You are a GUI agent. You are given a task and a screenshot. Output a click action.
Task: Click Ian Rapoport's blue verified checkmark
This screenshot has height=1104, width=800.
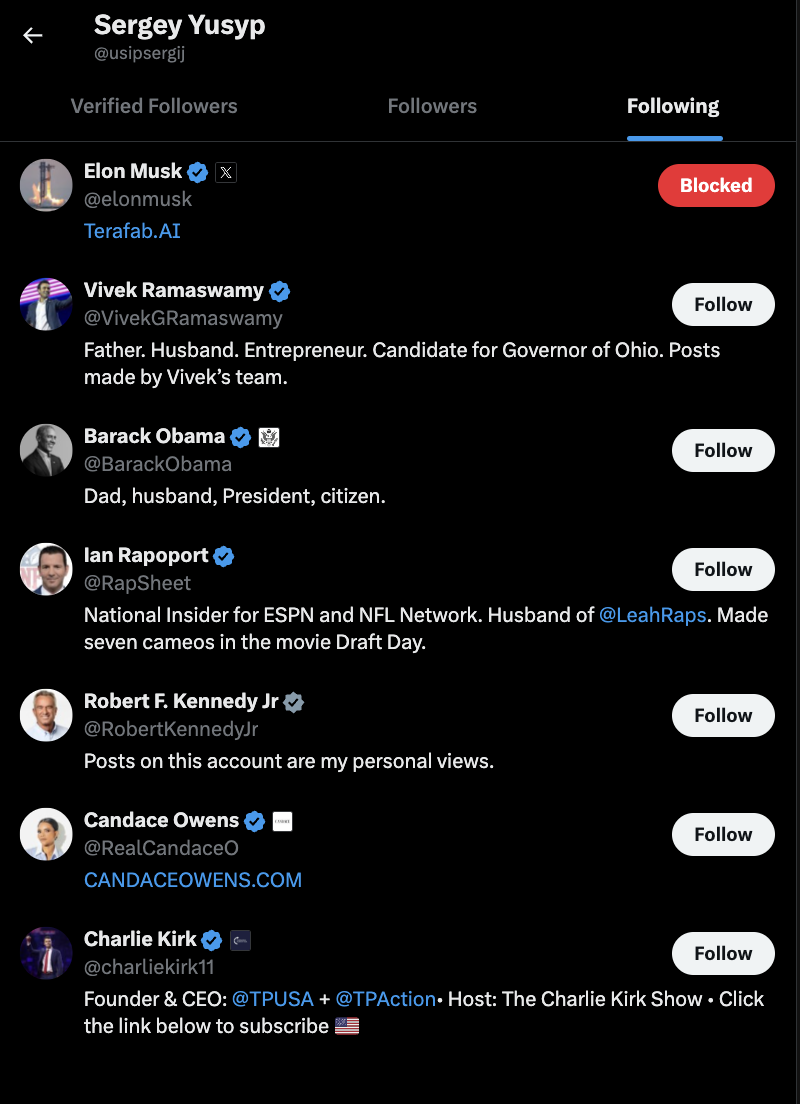224,556
